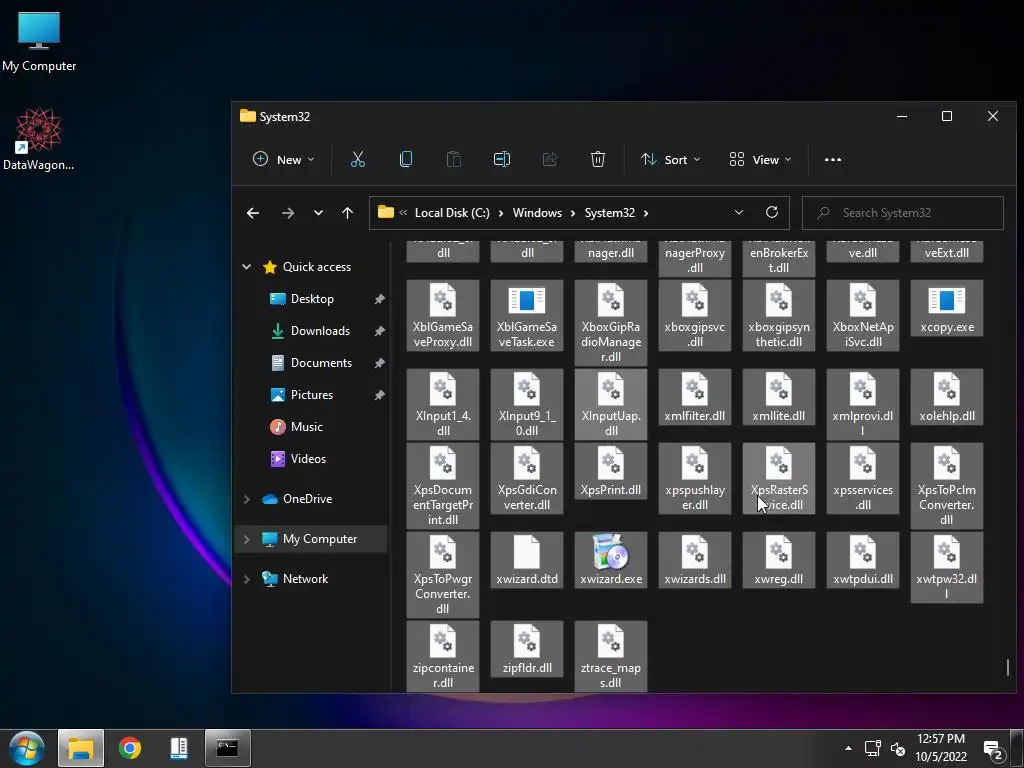The width and height of the screenshot is (1024, 768).
Task: Open the notification center icon
Action: pos(993,749)
